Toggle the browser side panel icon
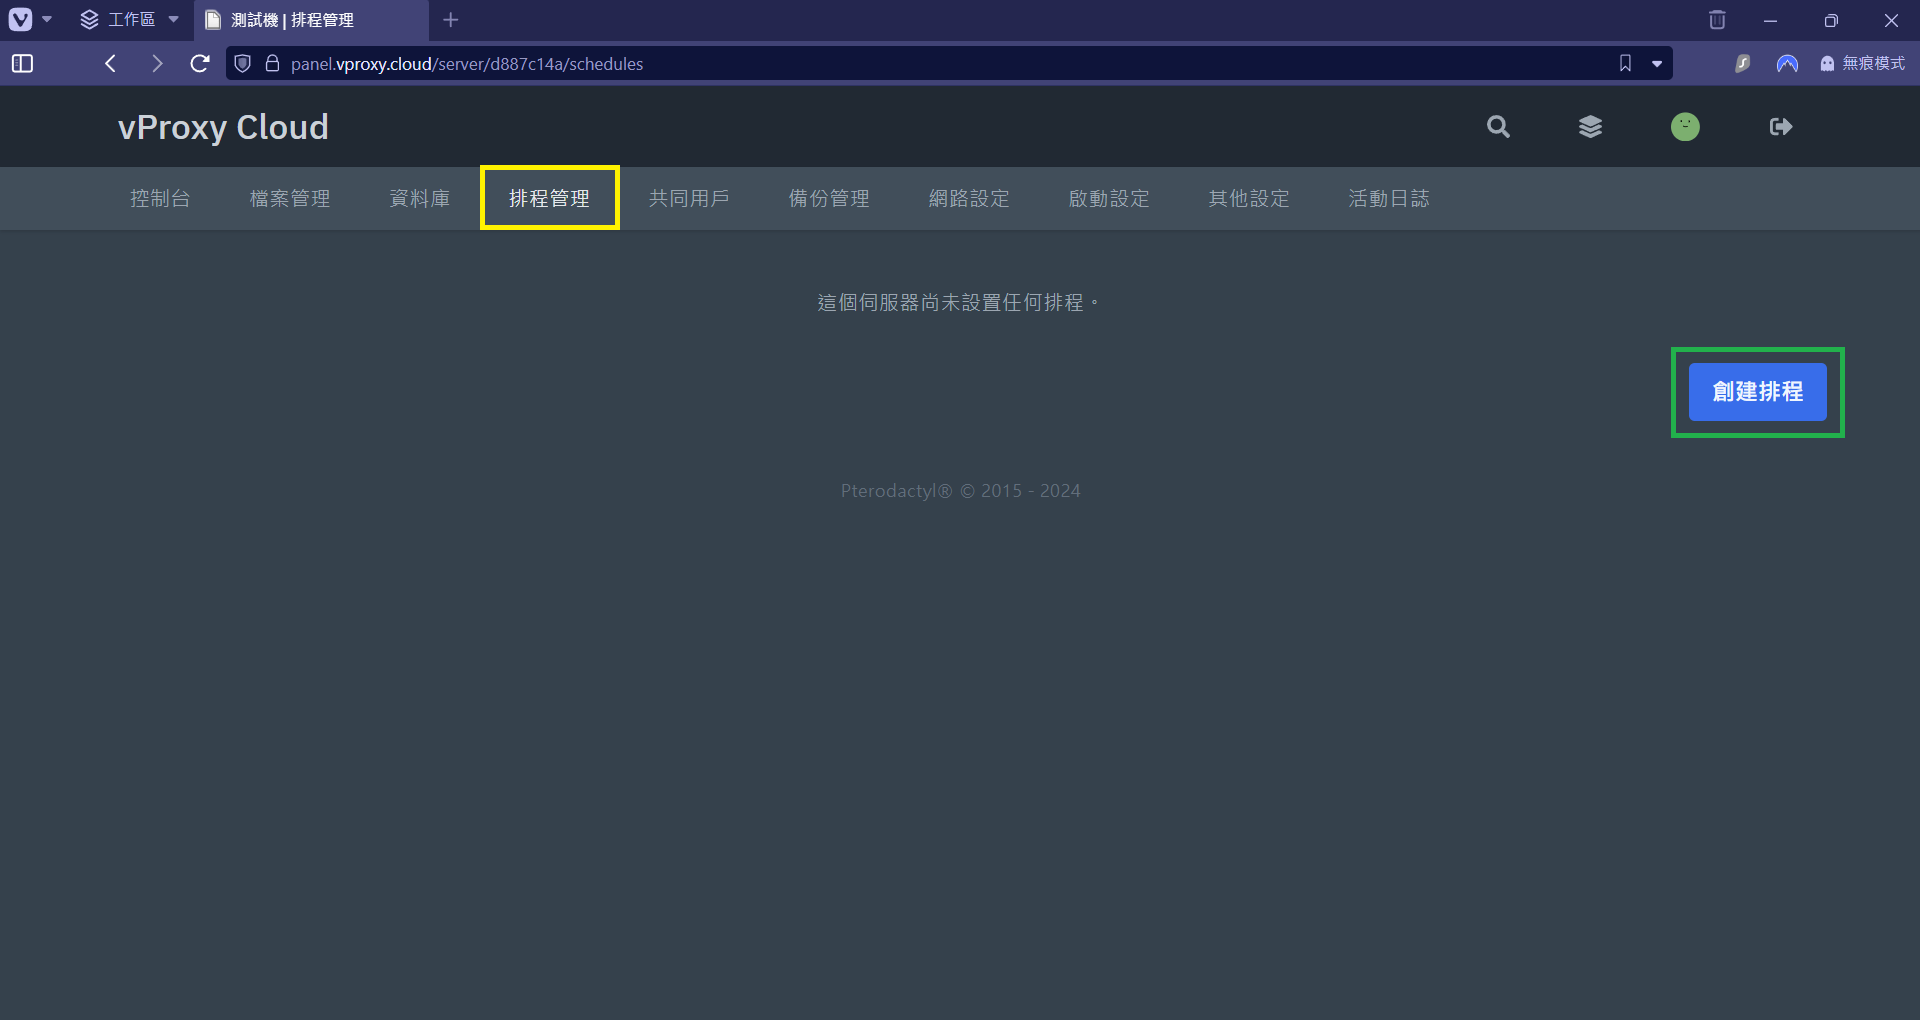The width and height of the screenshot is (1920, 1020). pos(22,64)
